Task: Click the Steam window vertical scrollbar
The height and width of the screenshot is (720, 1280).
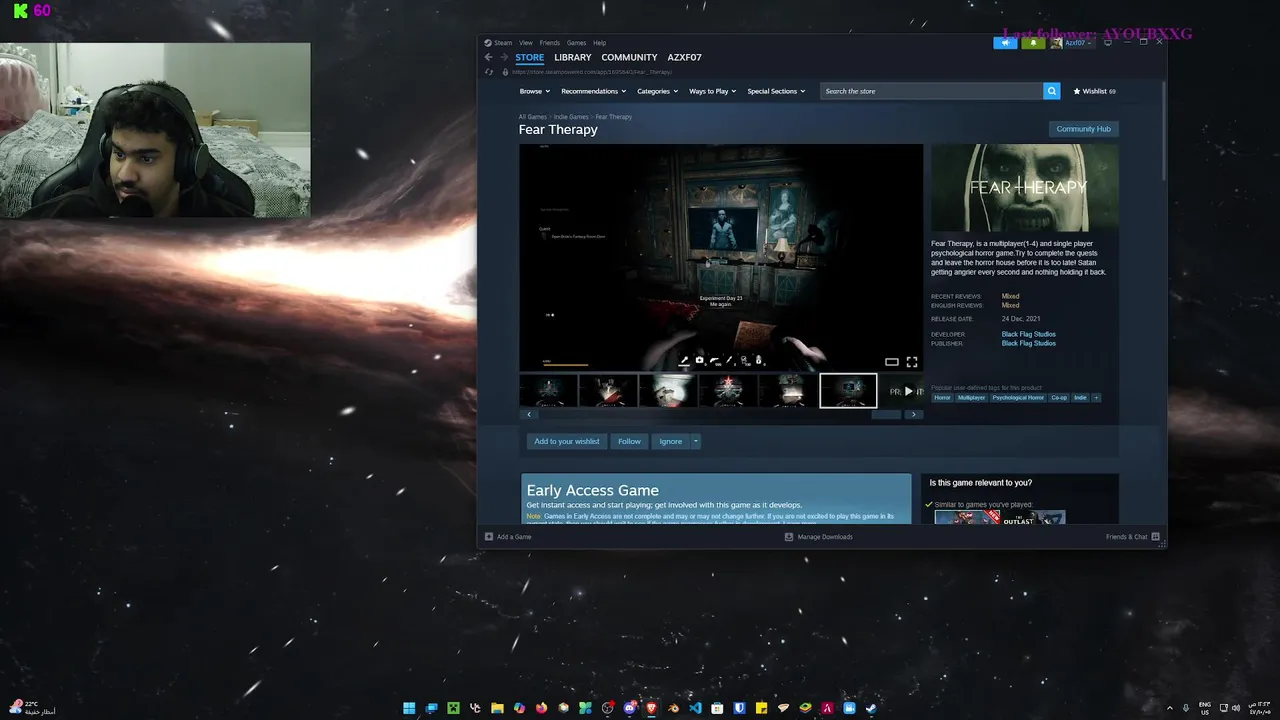Action: [1164, 130]
